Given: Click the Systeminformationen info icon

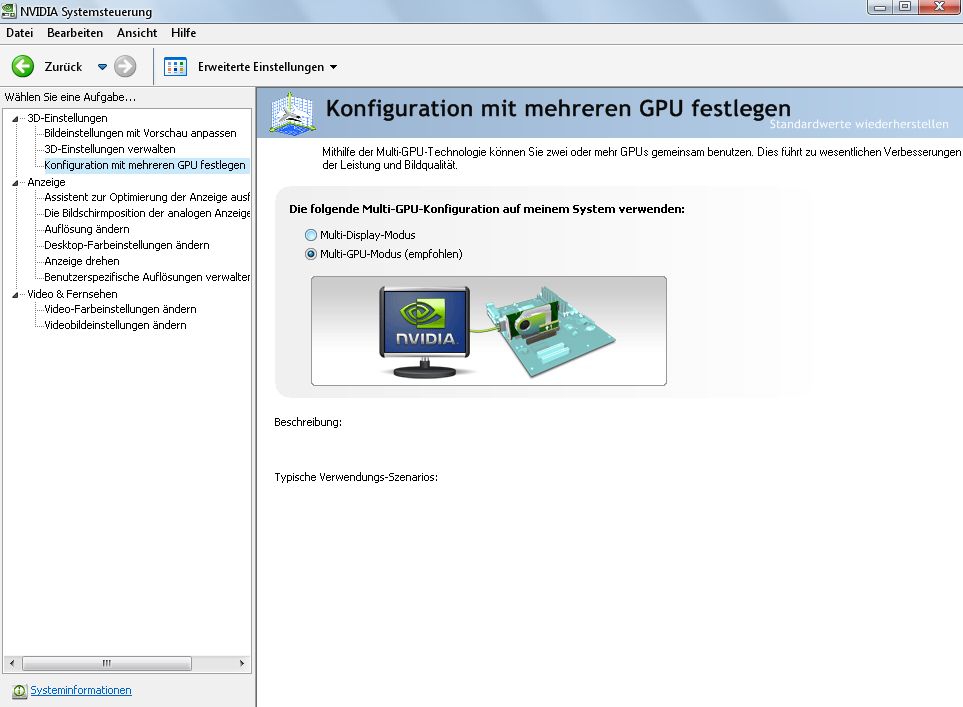Looking at the screenshot, I should tap(19, 691).
